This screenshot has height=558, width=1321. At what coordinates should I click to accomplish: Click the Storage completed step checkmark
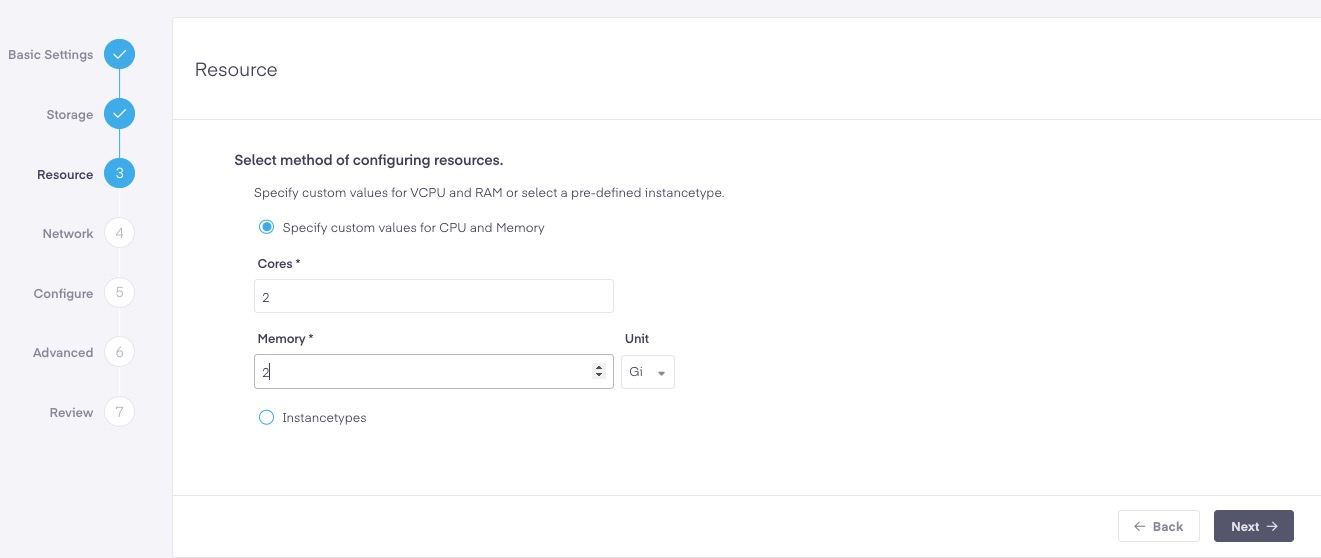coord(119,114)
